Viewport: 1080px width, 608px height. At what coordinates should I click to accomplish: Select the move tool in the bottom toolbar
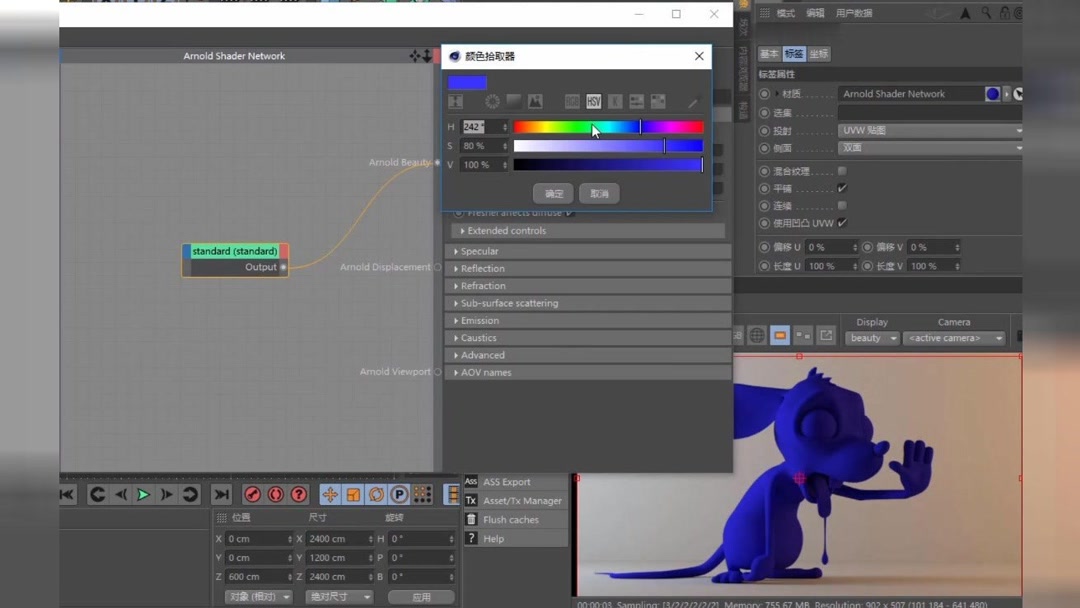point(330,494)
